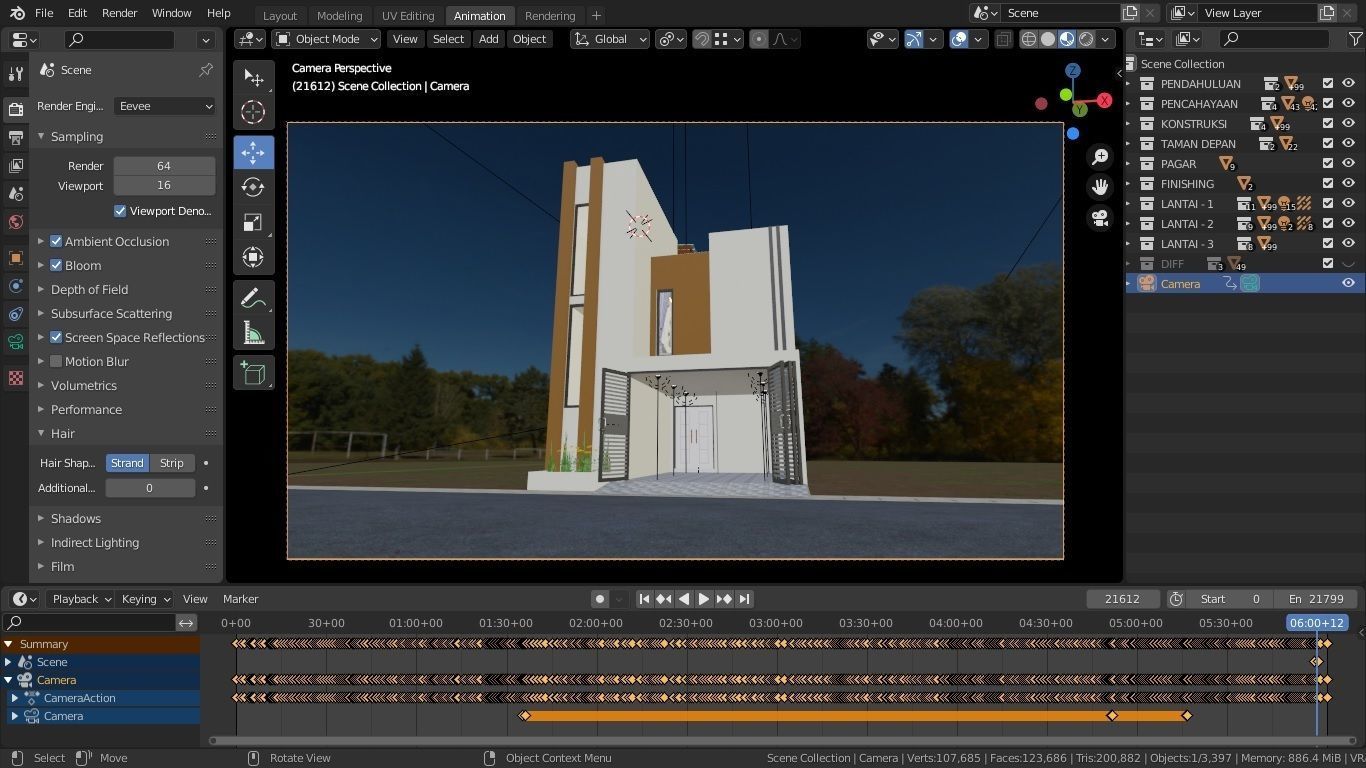This screenshot has height=768, width=1366.
Task: Open the Render Engine Eevee dropdown
Action: pyautogui.click(x=164, y=106)
